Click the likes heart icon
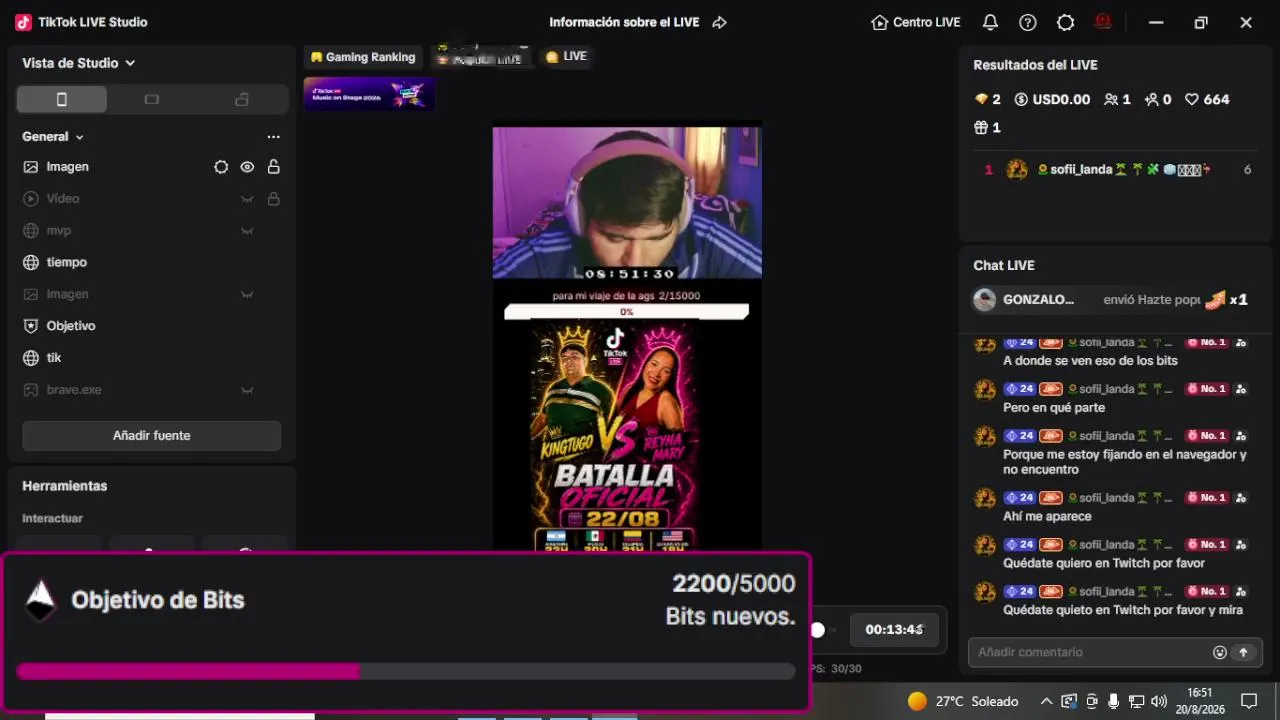 [1192, 99]
